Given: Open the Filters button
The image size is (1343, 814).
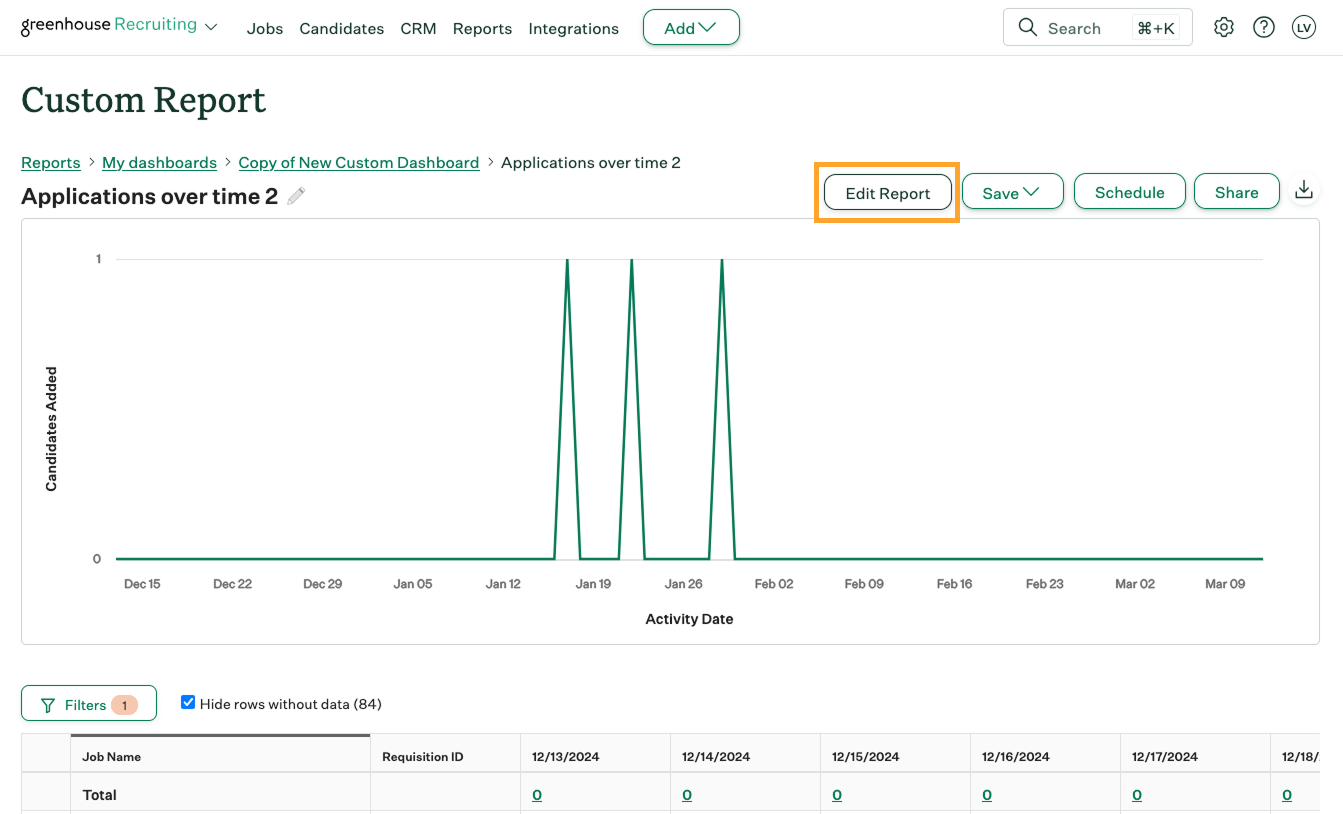Looking at the screenshot, I should (88, 705).
